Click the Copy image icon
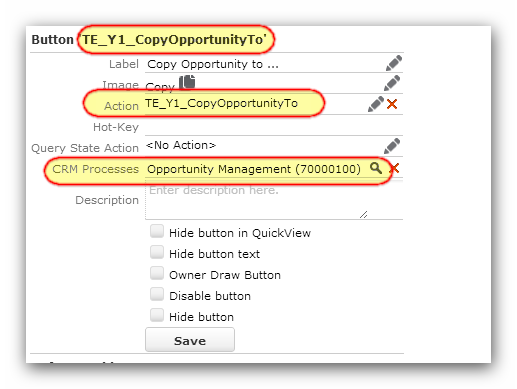The height and width of the screenshot is (389, 517). click(187, 82)
